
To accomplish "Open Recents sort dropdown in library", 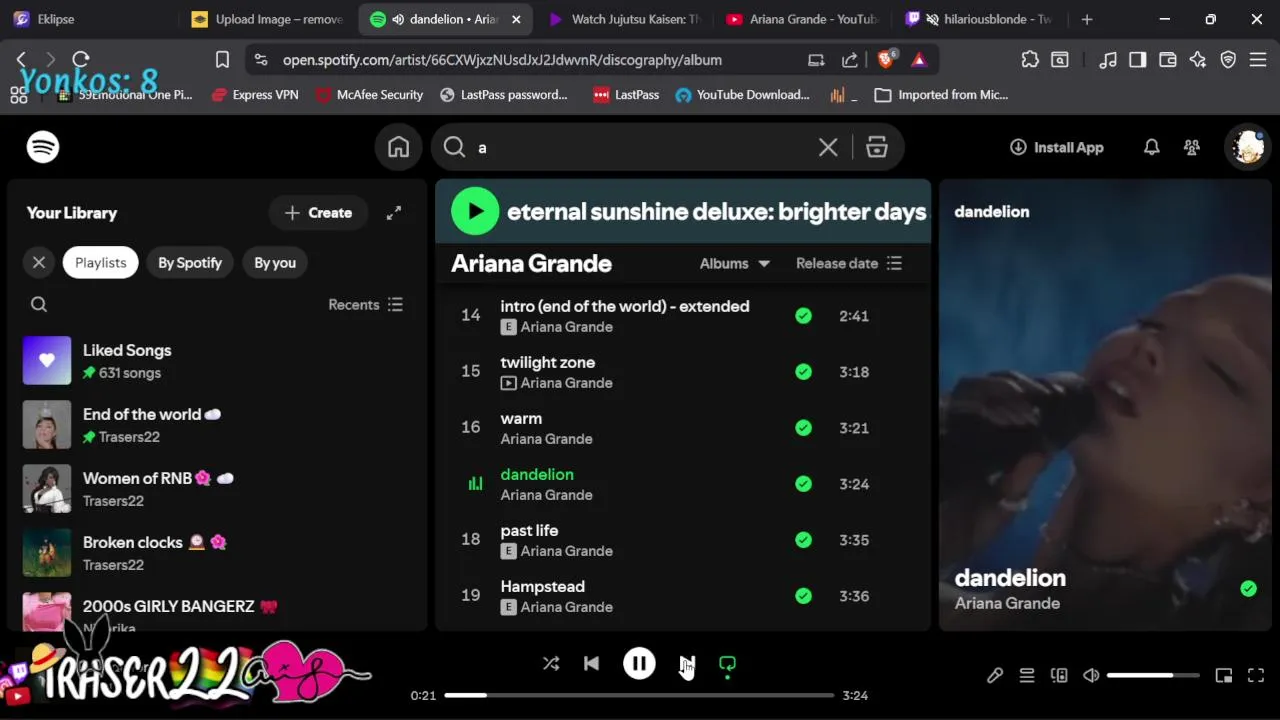I will [x=366, y=305].
